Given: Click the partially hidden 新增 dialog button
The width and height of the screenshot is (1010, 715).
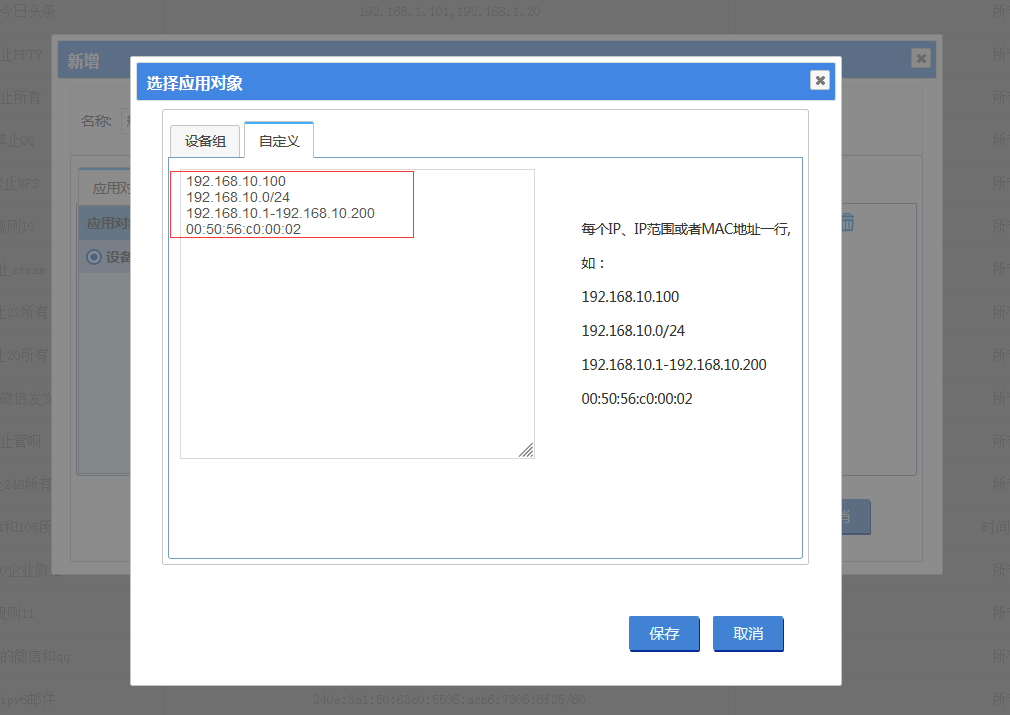Looking at the screenshot, I should point(855,517).
